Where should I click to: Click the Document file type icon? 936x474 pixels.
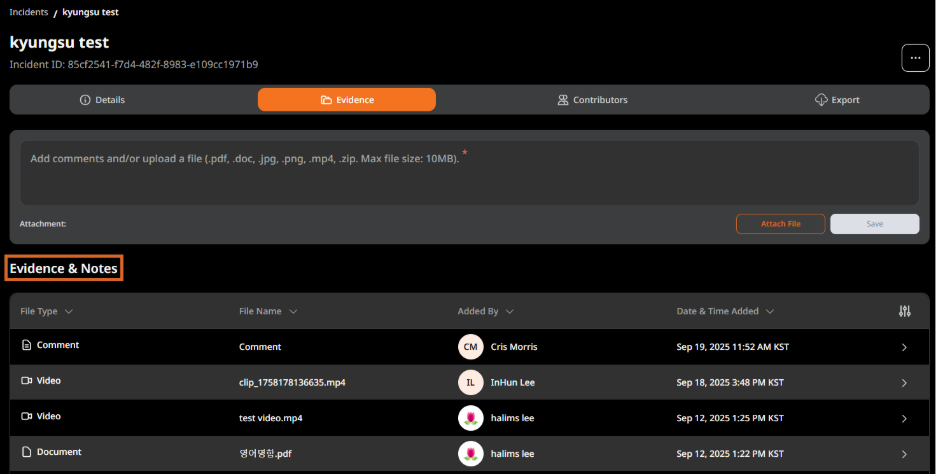coord(27,452)
